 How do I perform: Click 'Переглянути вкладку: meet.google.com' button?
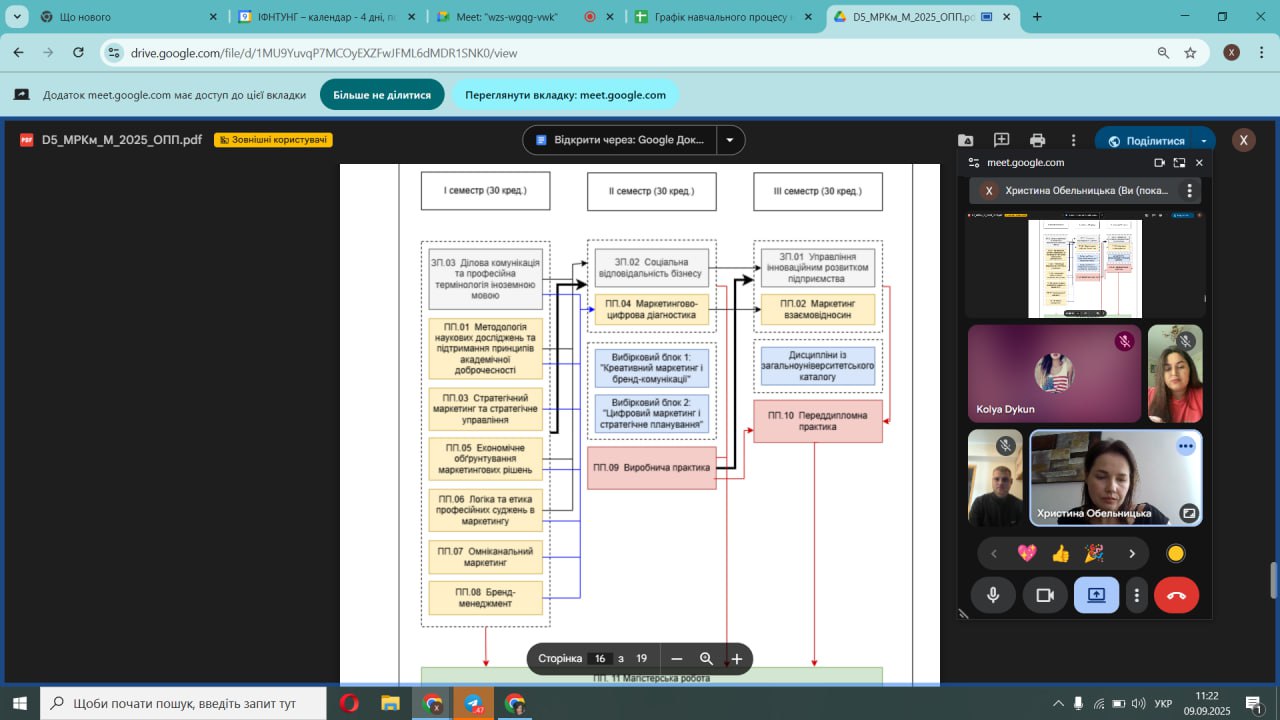565,95
